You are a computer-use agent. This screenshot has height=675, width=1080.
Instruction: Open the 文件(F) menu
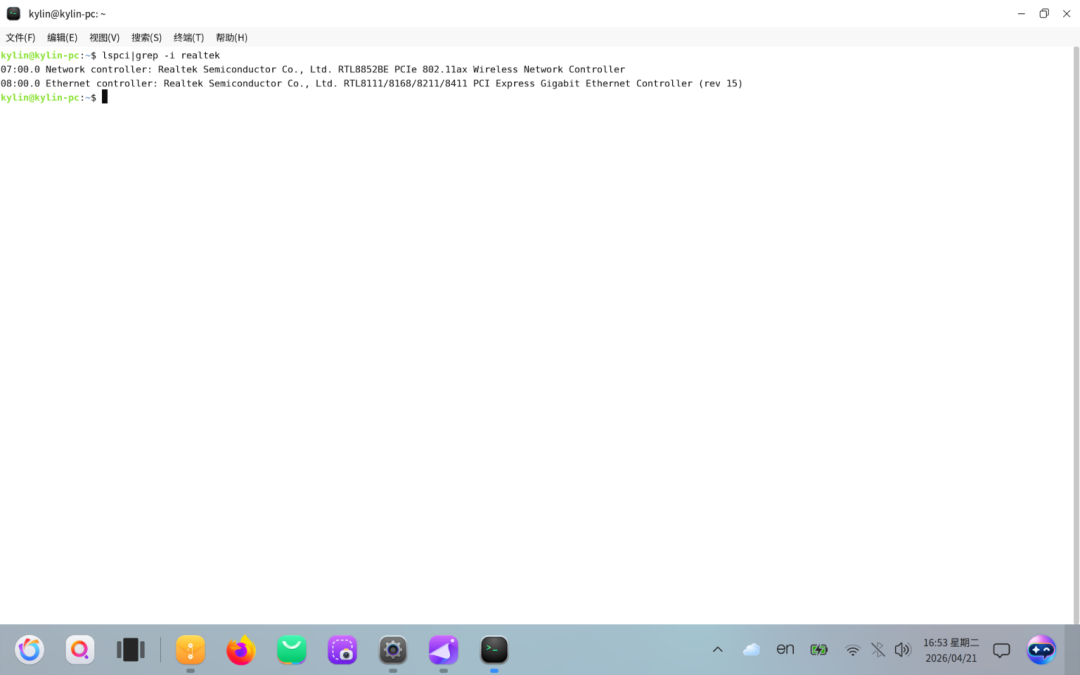pos(21,38)
